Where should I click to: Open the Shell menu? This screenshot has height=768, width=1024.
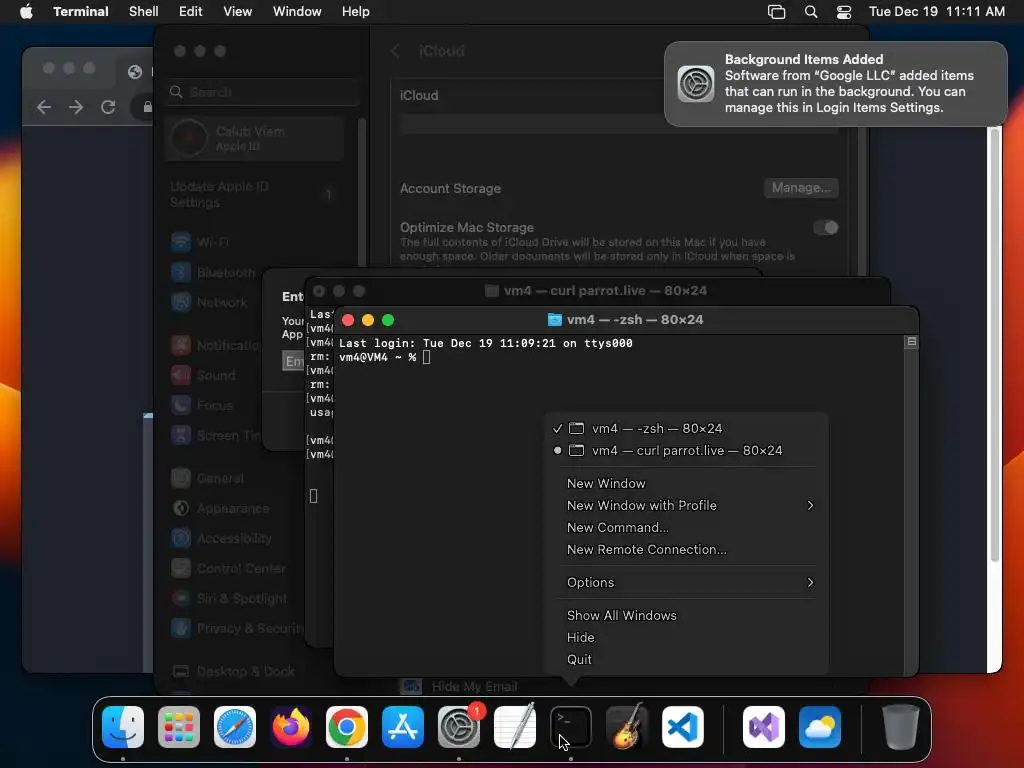click(x=143, y=12)
